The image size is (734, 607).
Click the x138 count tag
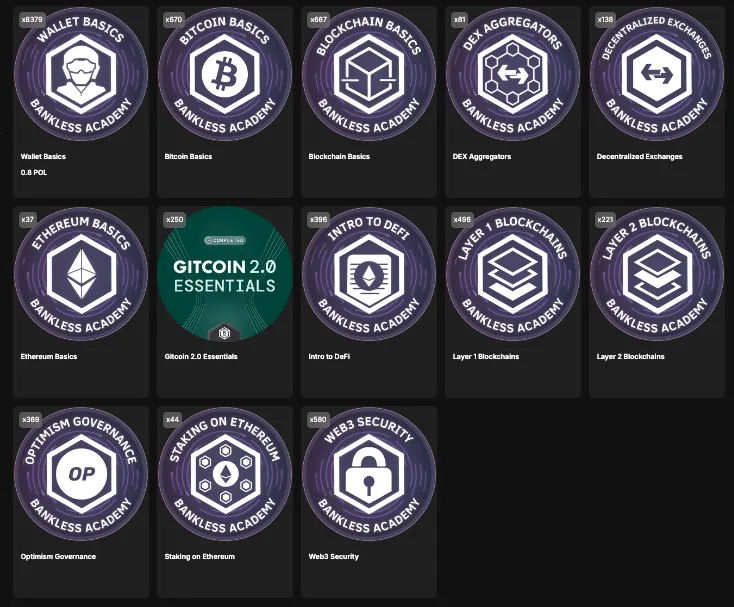pyautogui.click(x=605, y=20)
